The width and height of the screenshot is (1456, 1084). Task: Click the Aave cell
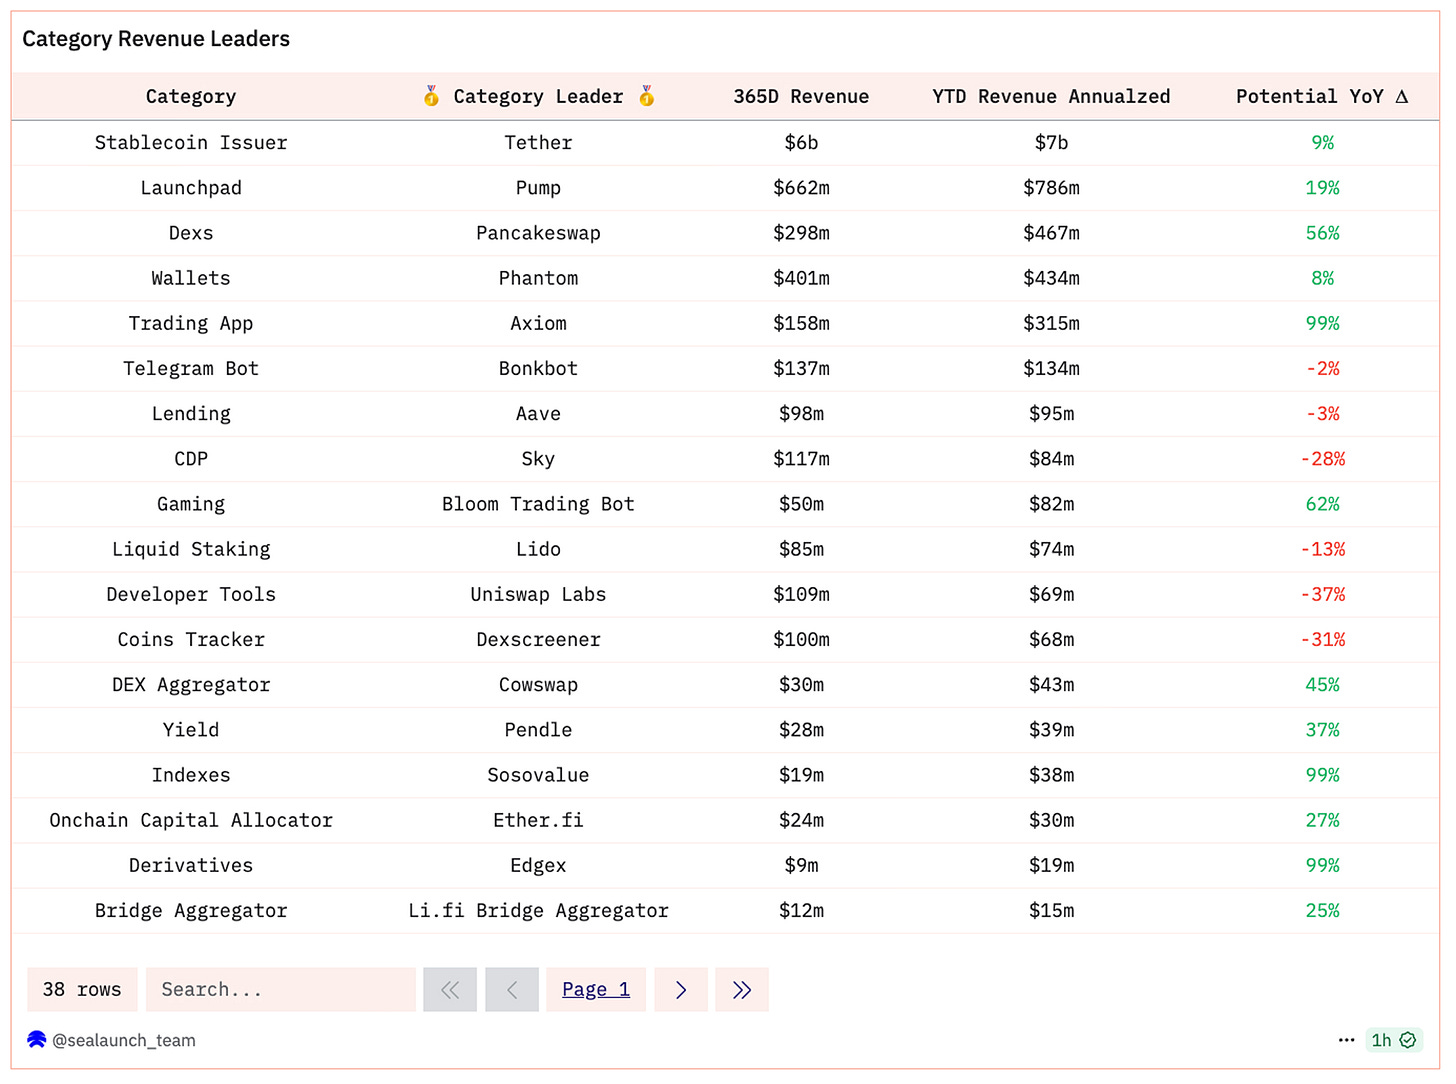538,414
